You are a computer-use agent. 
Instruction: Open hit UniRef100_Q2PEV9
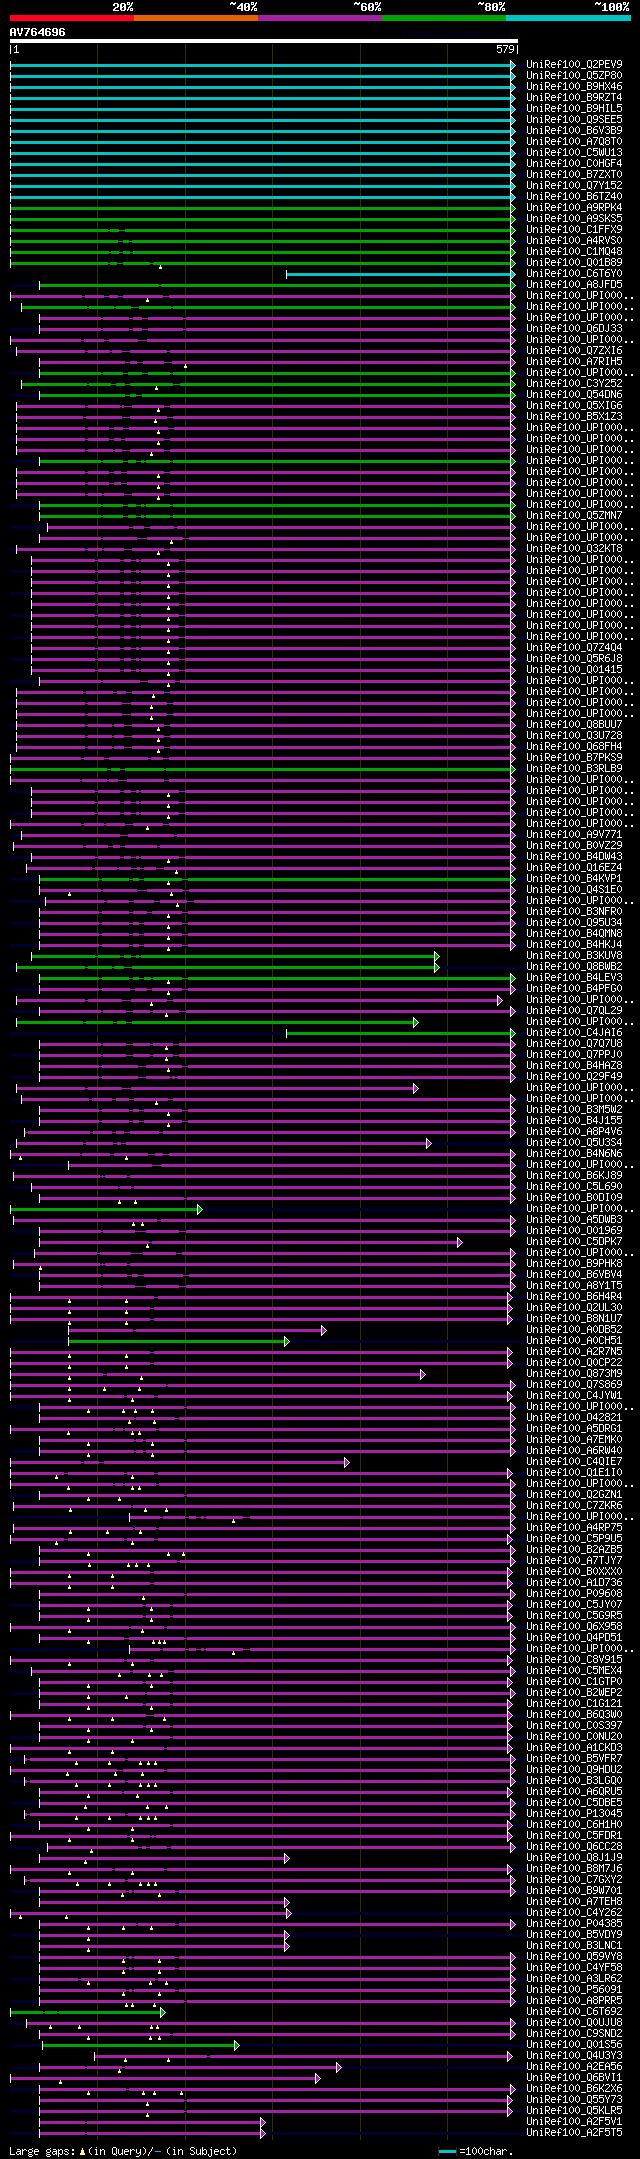(x=574, y=64)
